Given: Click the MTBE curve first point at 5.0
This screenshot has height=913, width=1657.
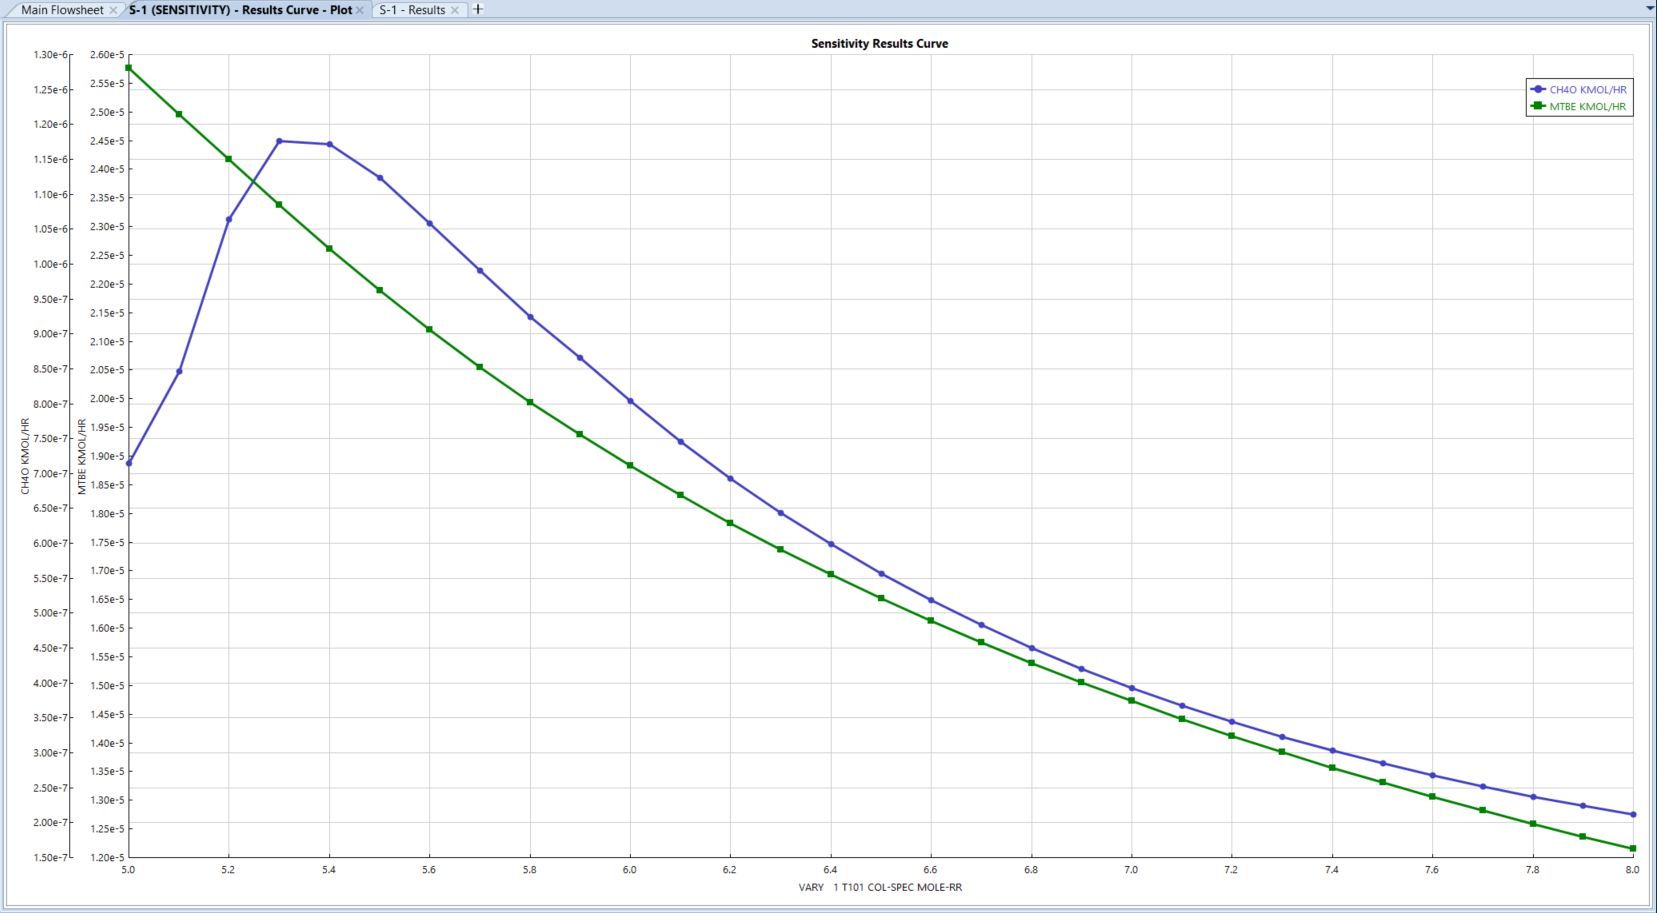Looking at the screenshot, I should click(x=129, y=68).
